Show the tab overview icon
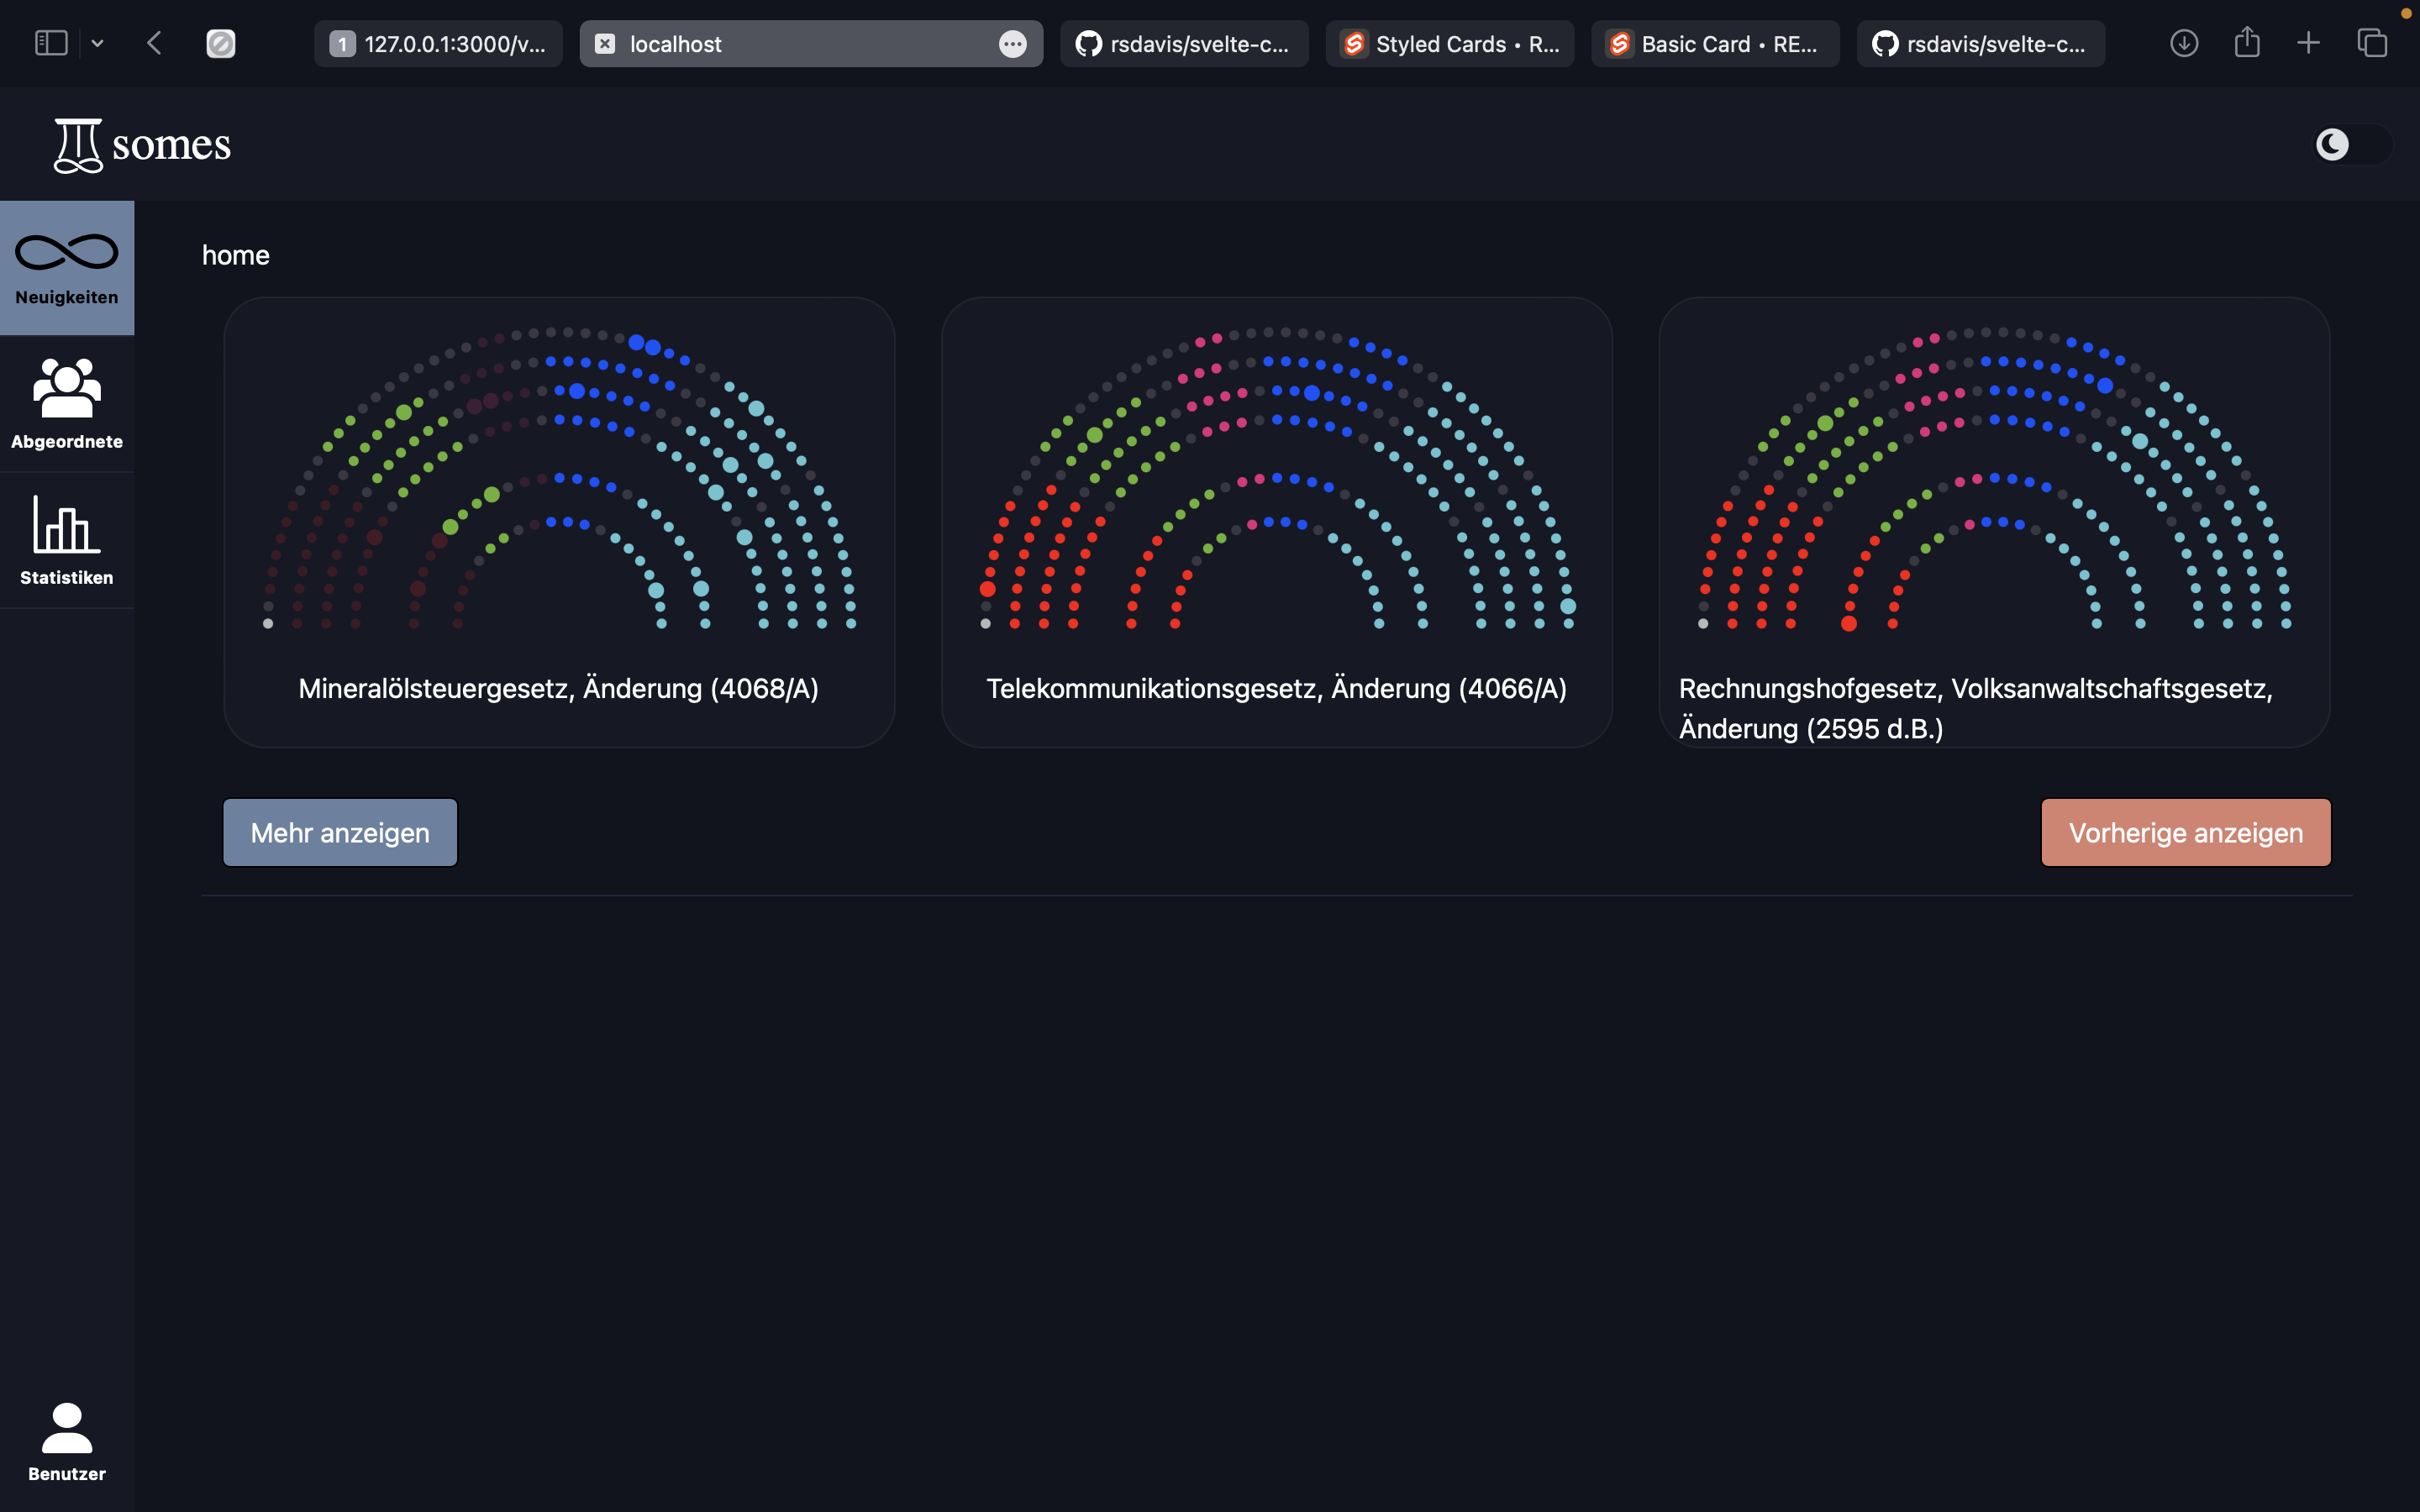This screenshot has height=1512, width=2420. pos(2372,43)
